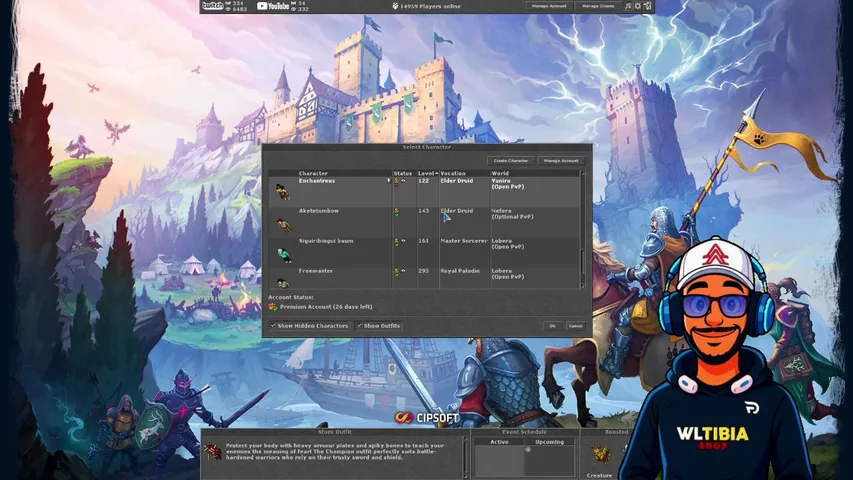Click Manage Clients in the top bar
The image size is (853, 480).
point(598,6)
